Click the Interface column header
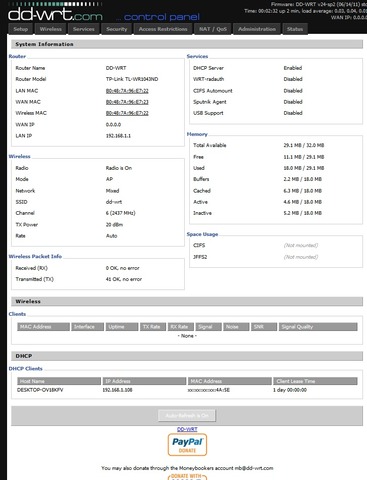Viewport: 367px width, 480px height. click(x=88, y=327)
